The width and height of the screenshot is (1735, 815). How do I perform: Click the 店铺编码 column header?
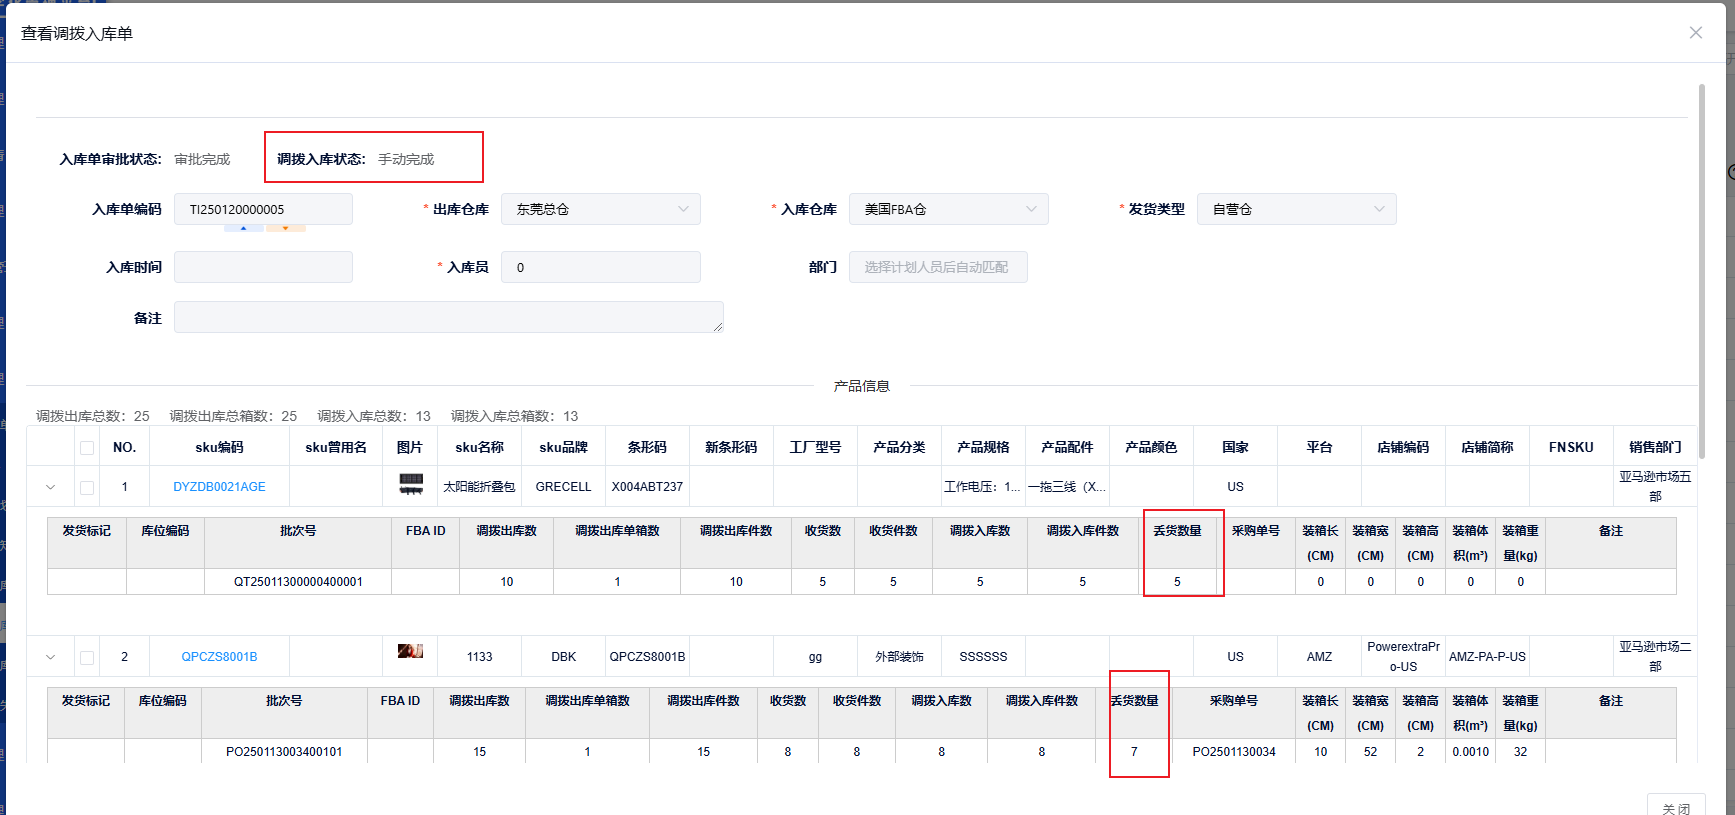click(x=1403, y=447)
